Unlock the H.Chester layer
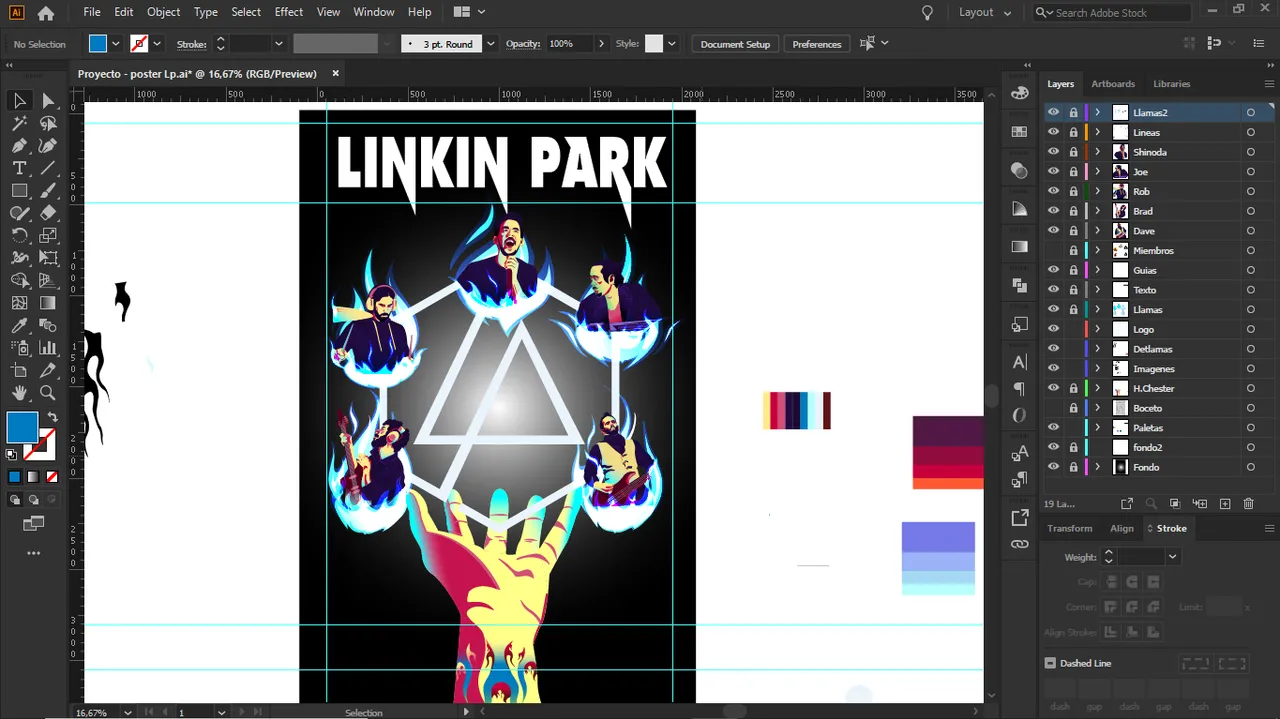This screenshot has height=719, width=1280. click(1073, 388)
